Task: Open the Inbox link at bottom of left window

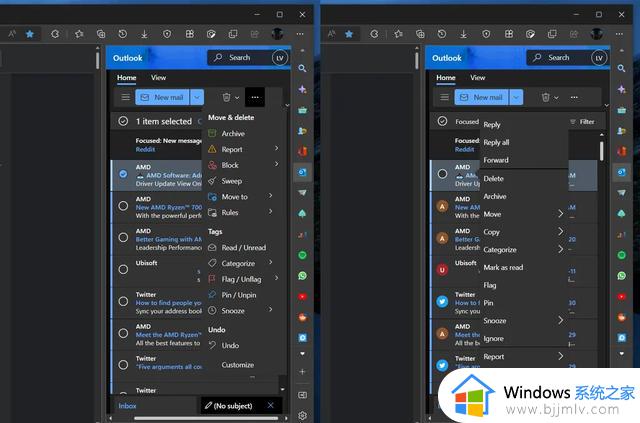Action: pyautogui.click(x=127, y=406)
